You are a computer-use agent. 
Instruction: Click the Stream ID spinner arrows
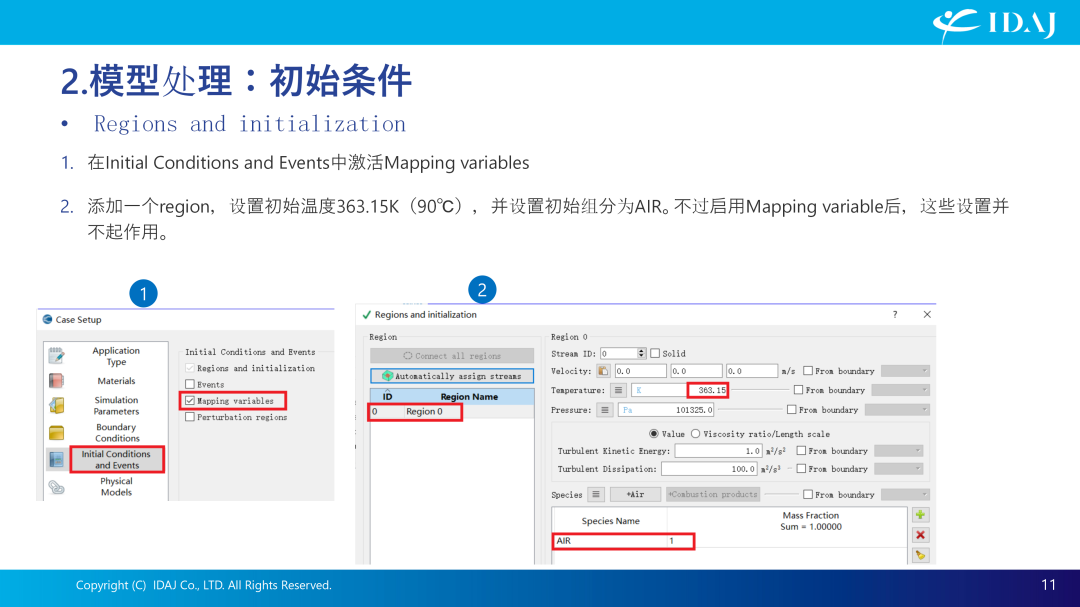(x=641, y=353)
